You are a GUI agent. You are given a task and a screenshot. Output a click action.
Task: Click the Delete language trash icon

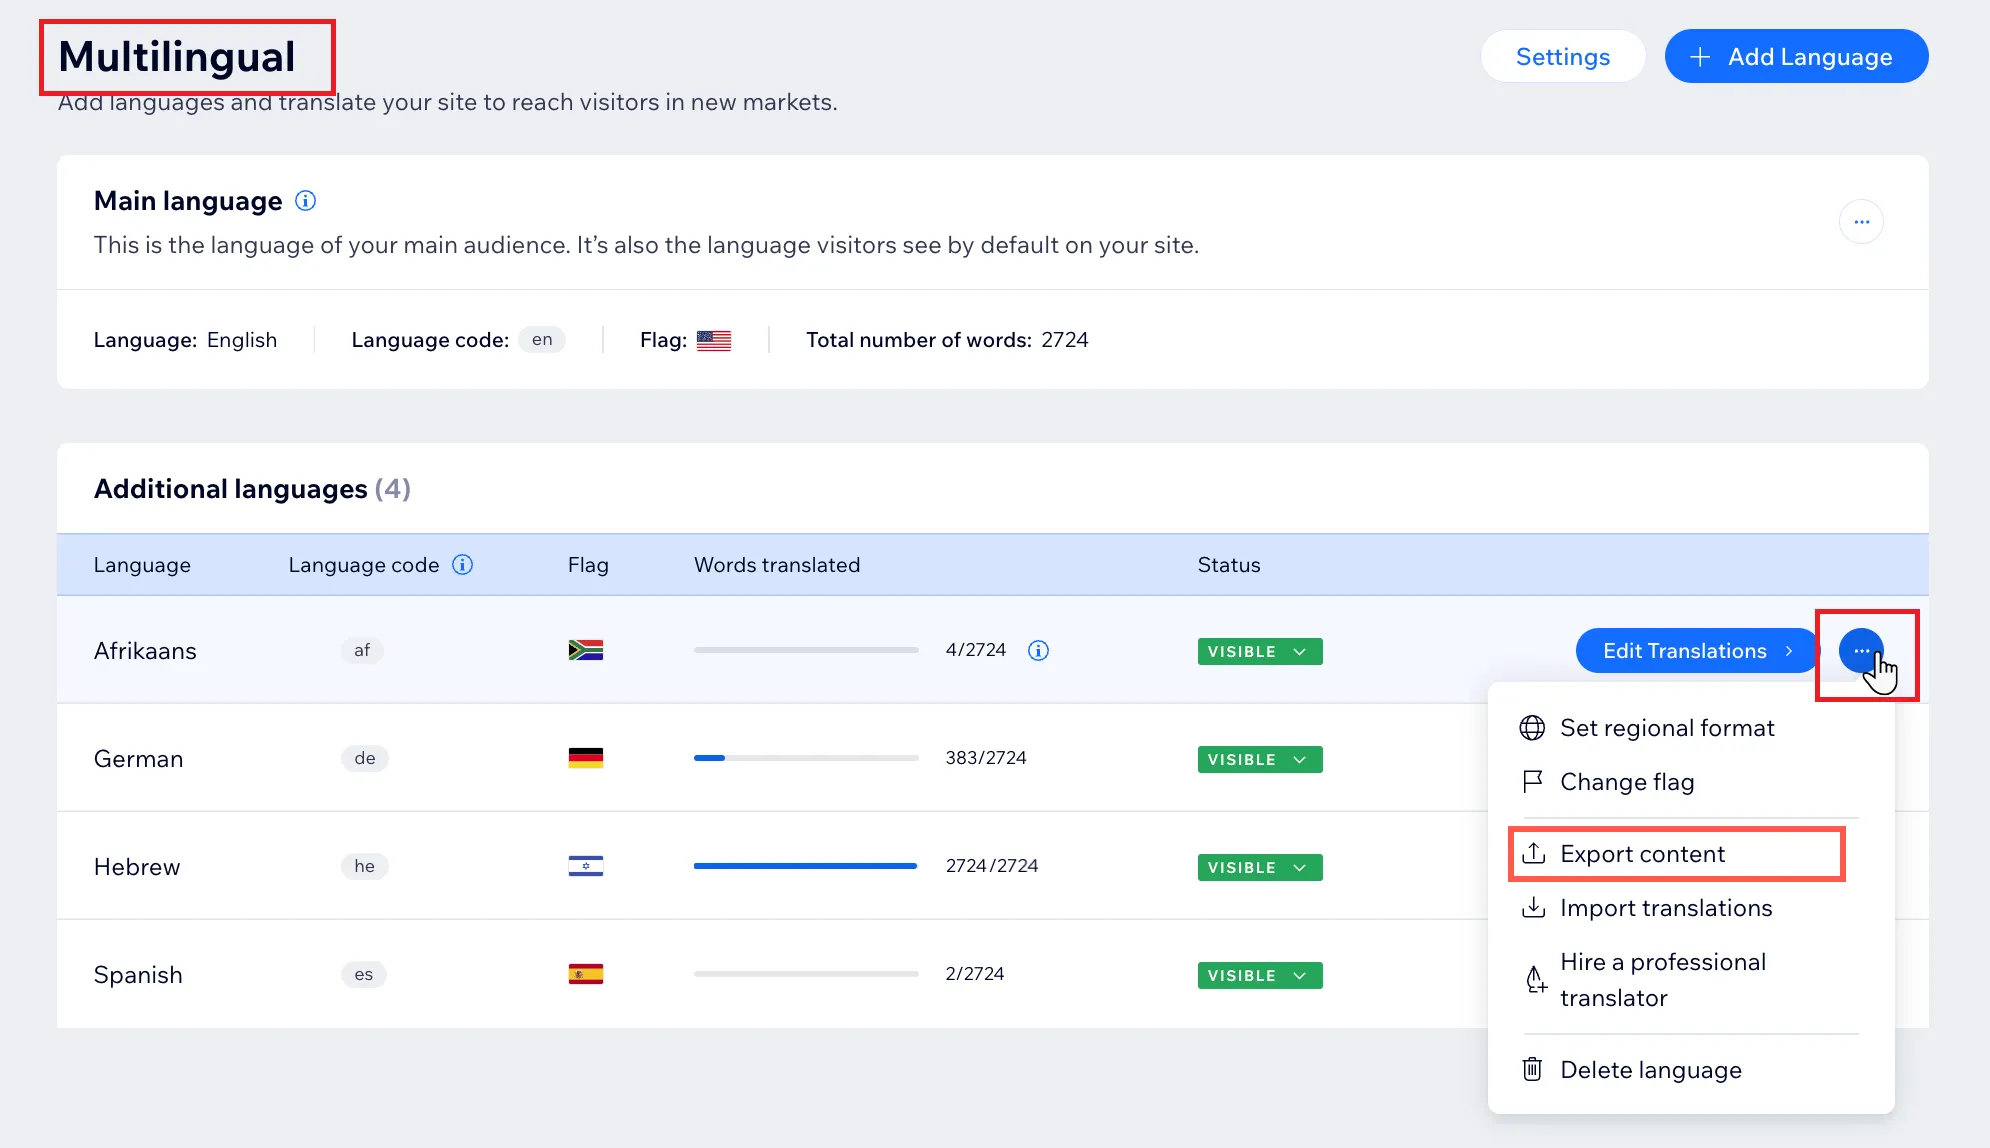point(1532,1069)
